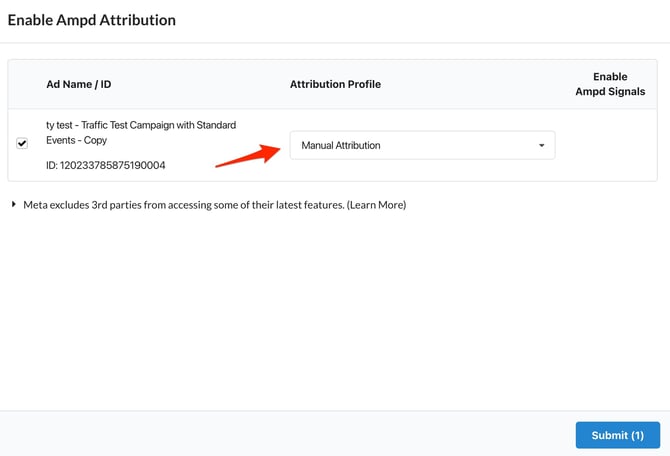Click the Enable Ampd Signals column header
This screenshot has width=670, height=456.
tap(610, 84)
